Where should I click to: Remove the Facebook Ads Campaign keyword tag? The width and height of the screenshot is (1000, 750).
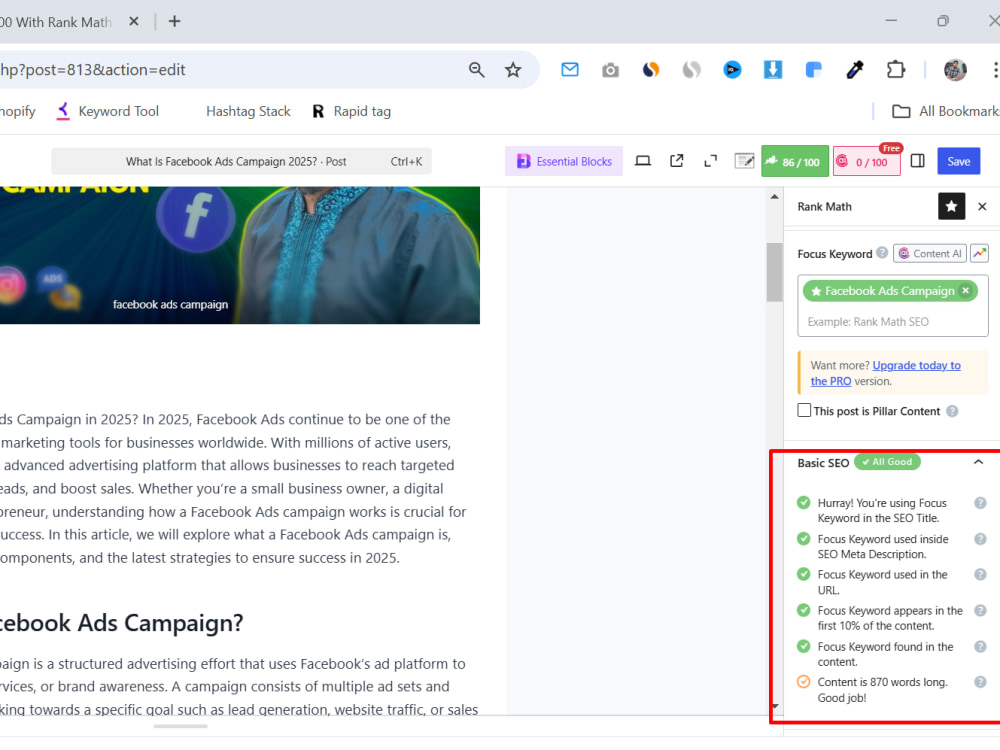coord(966,291)
